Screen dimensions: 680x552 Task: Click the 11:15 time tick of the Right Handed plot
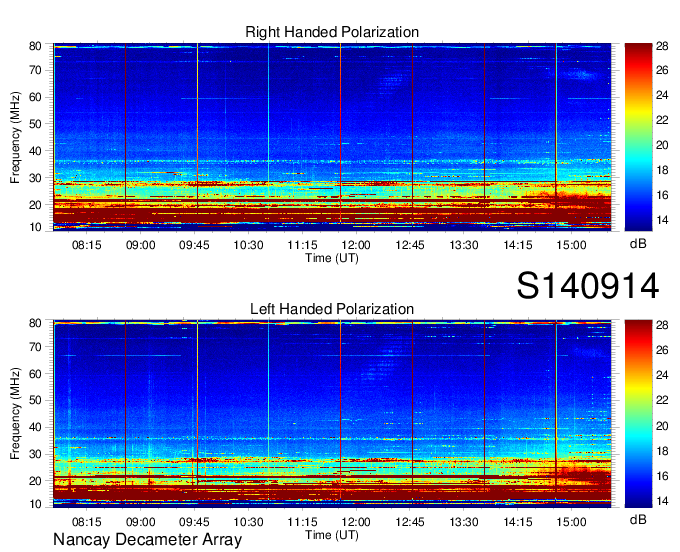(x=302, y=245)
